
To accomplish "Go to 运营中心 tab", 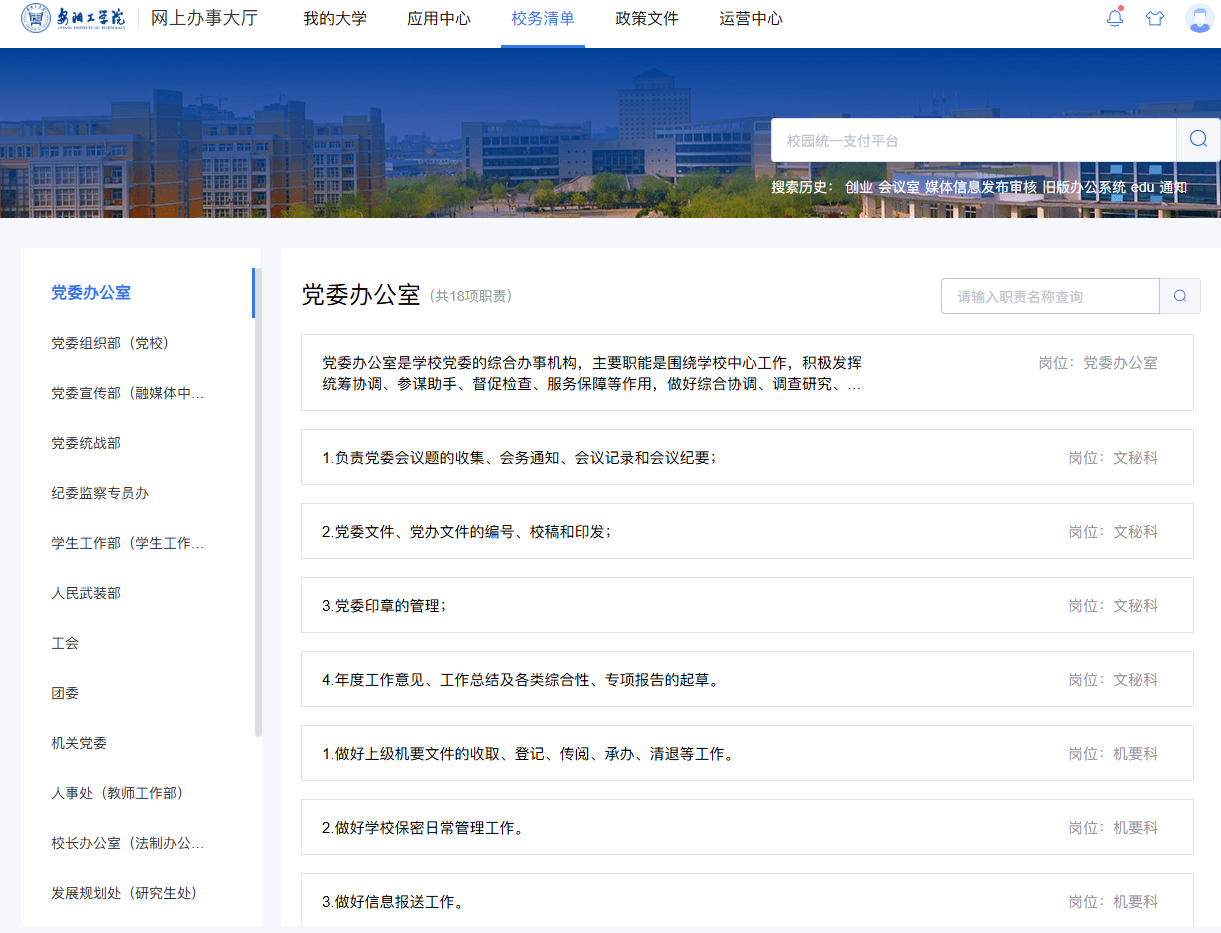I will (751, 19).
